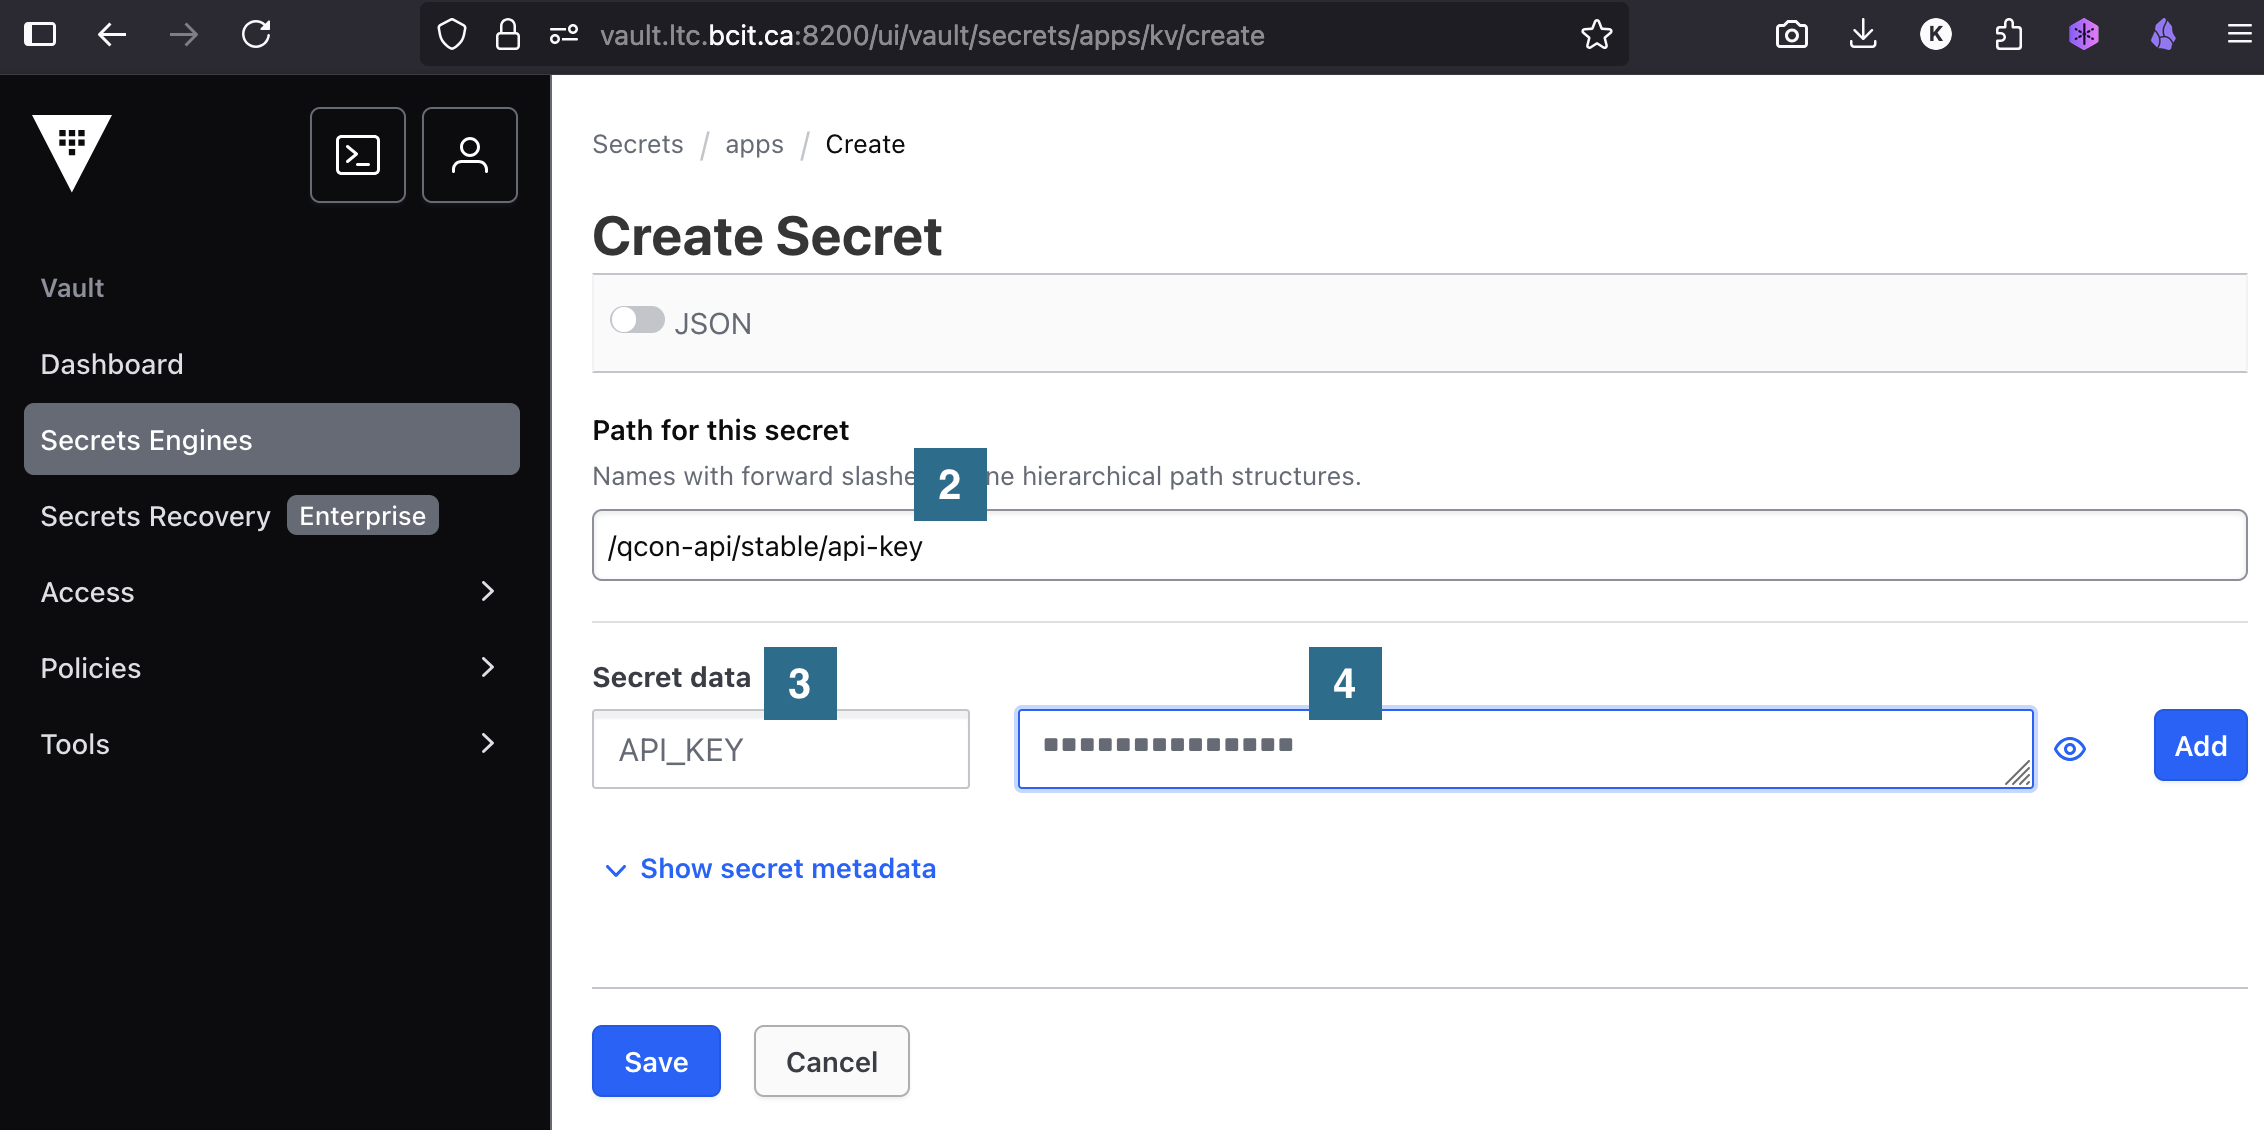The image size is (2264, 1130).
Task: Click the browser shield tracking protection icon
Action: click(451, 34)
